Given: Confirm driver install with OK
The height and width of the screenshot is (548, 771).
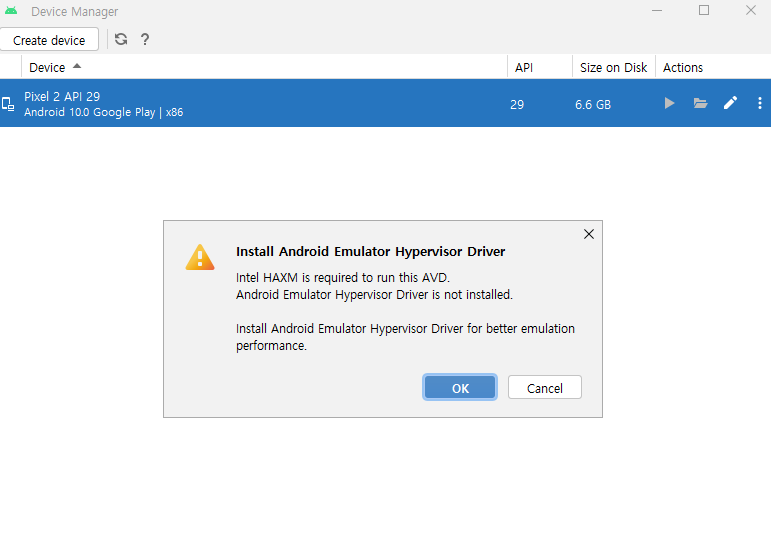Looking at the screenshot, I should point(460,388).
